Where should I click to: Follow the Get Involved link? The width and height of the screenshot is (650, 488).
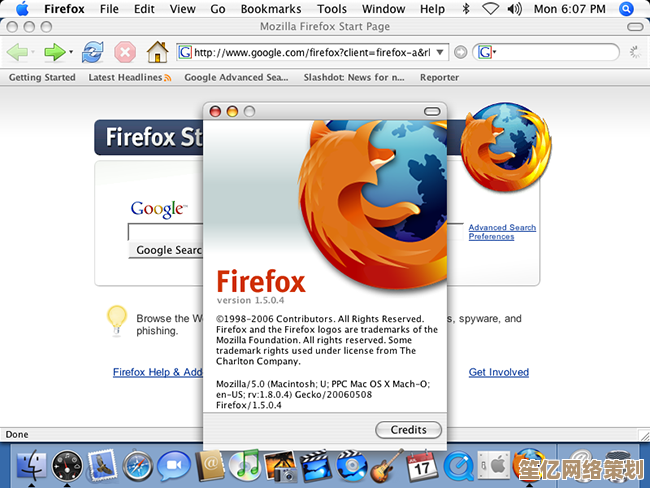498,372
